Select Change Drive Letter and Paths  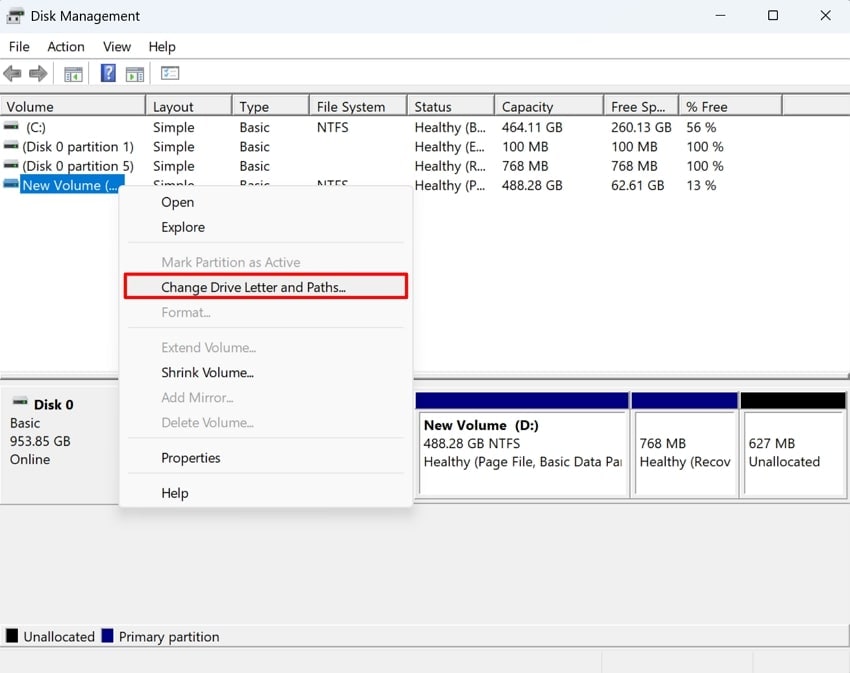pyautogui.click(x=266, y=286)
